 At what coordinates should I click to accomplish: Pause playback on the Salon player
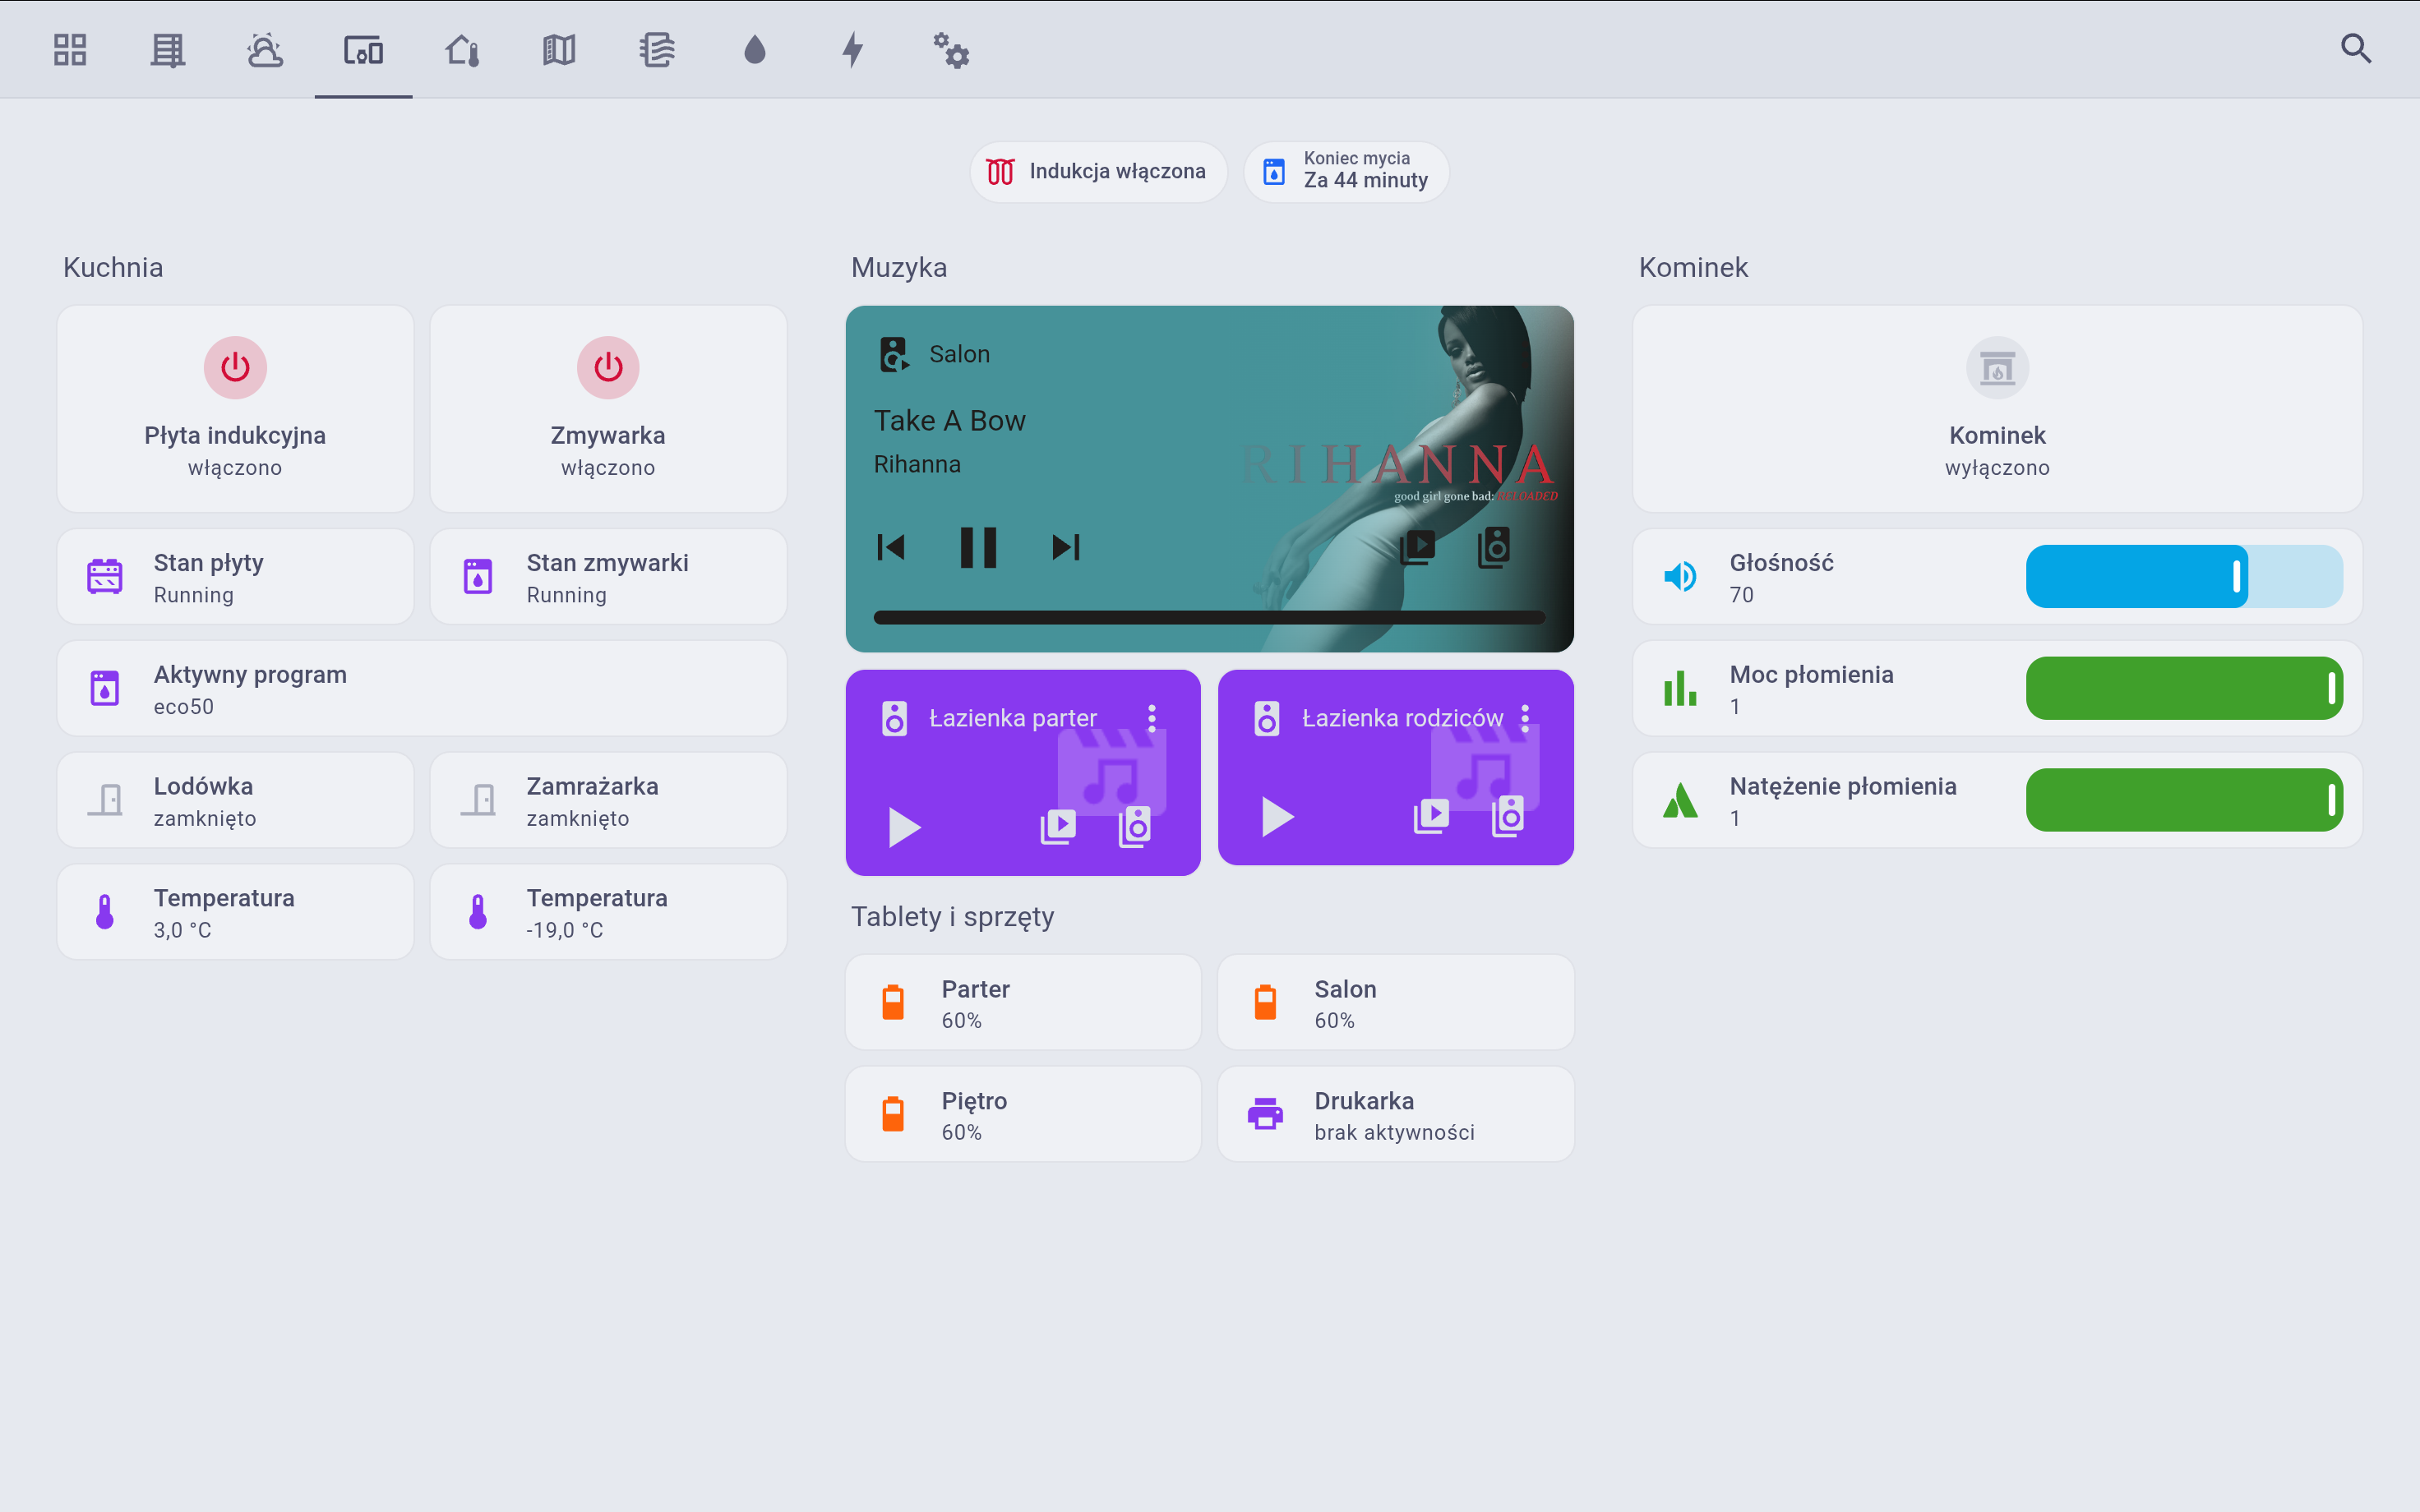click(x=978, y=547)
